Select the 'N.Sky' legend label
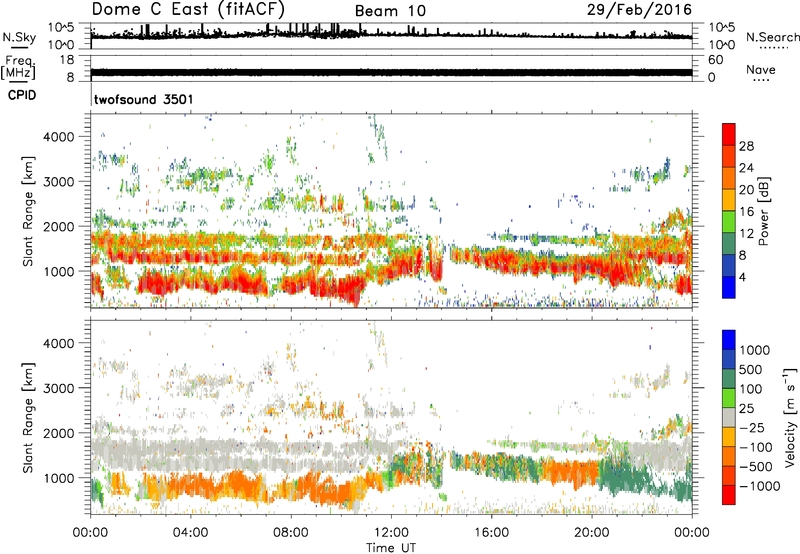Image resolution: width=800 pixels, height=554 pixels. [x=19, y=37]
